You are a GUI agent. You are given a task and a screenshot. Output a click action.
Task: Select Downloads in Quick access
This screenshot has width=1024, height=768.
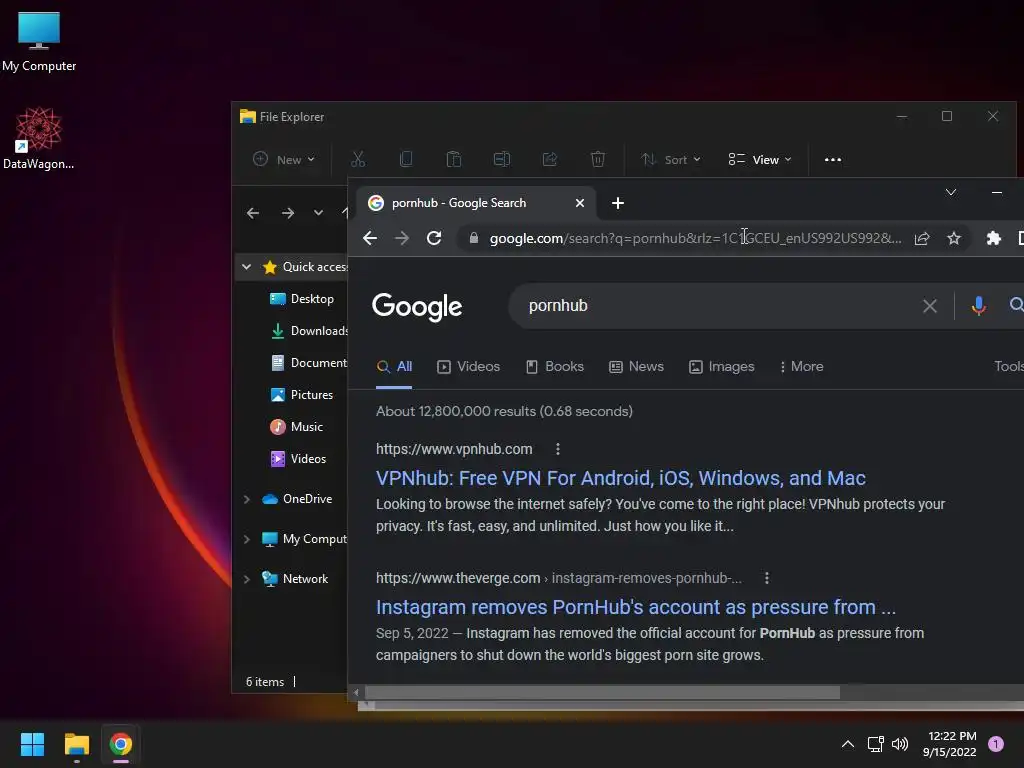(308, 330)
